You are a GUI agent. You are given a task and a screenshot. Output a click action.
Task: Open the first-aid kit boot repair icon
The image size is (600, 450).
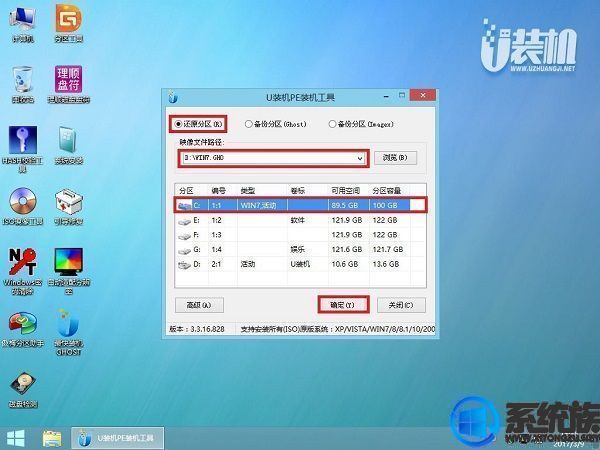pyautogui.click(x=68, y=206)
